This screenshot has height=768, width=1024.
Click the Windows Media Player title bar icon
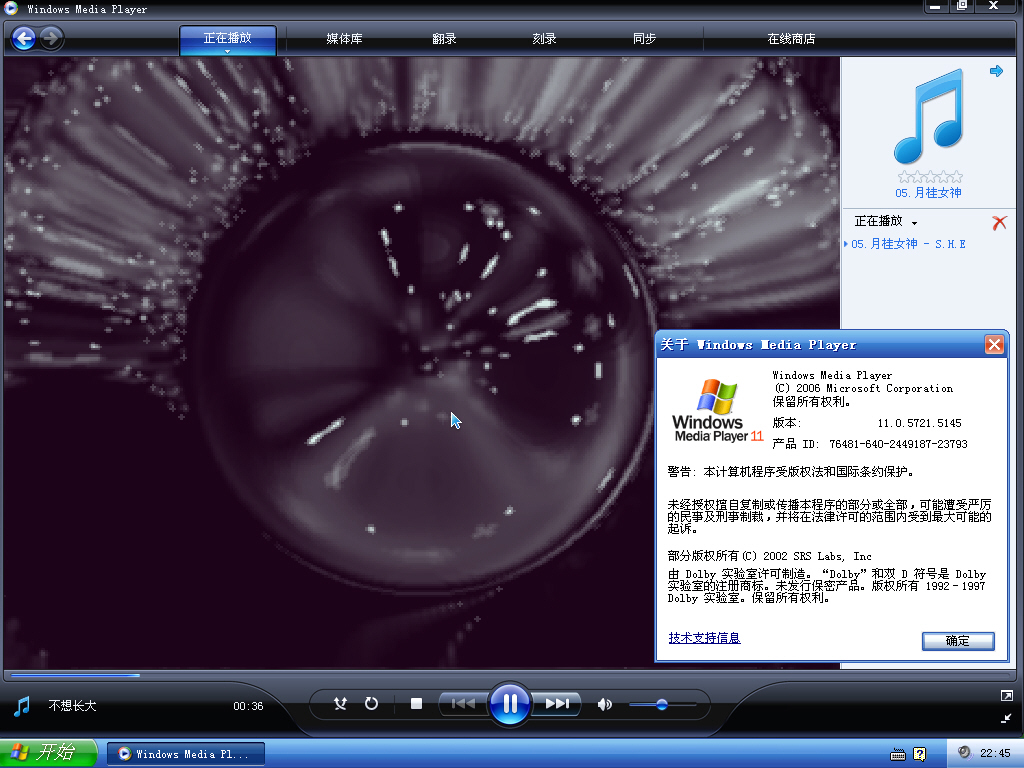[x=11, y=8]
